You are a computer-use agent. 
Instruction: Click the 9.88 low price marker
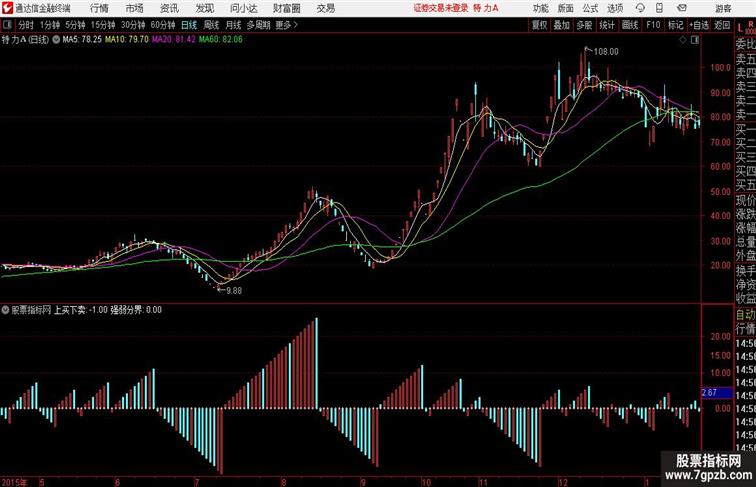point(234,291)
